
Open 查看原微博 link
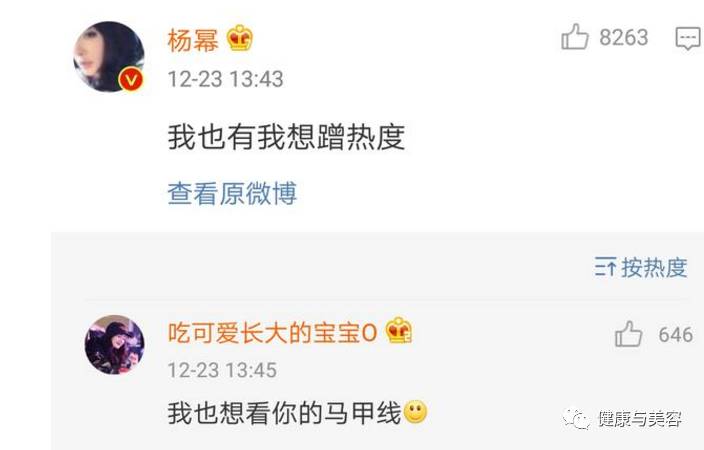coord(232,193)
